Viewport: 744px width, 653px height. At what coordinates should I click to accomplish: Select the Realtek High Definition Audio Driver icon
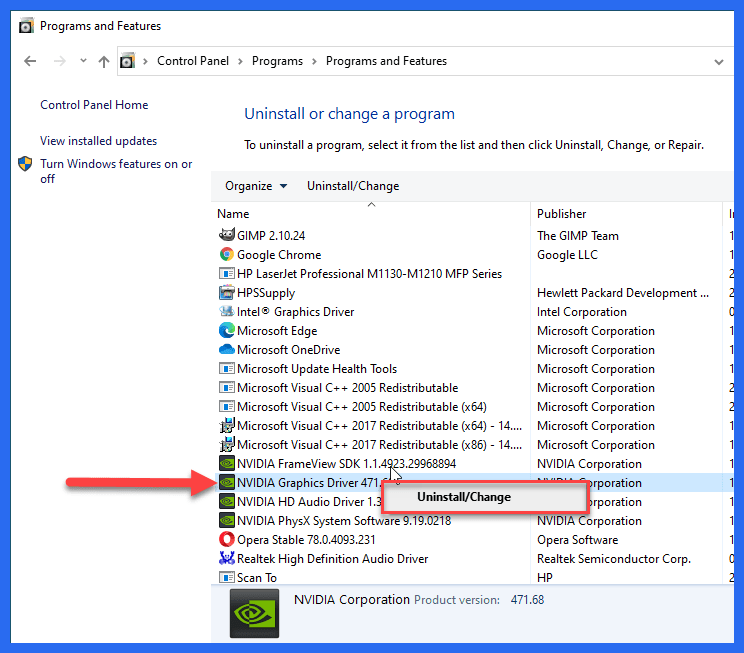click(227, 559)
